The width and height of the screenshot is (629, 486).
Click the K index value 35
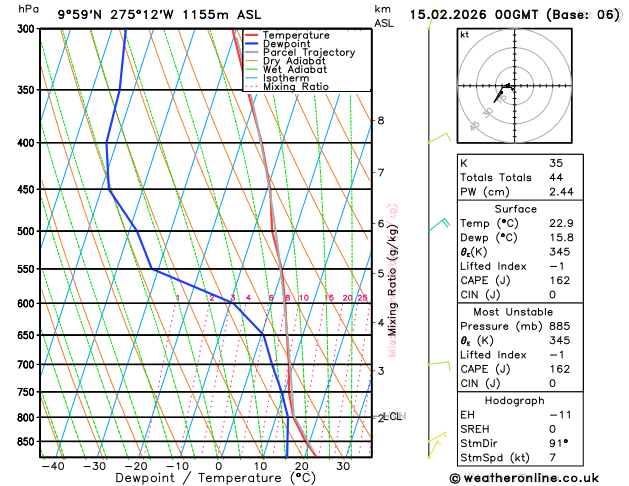click(x=556, y=163)
